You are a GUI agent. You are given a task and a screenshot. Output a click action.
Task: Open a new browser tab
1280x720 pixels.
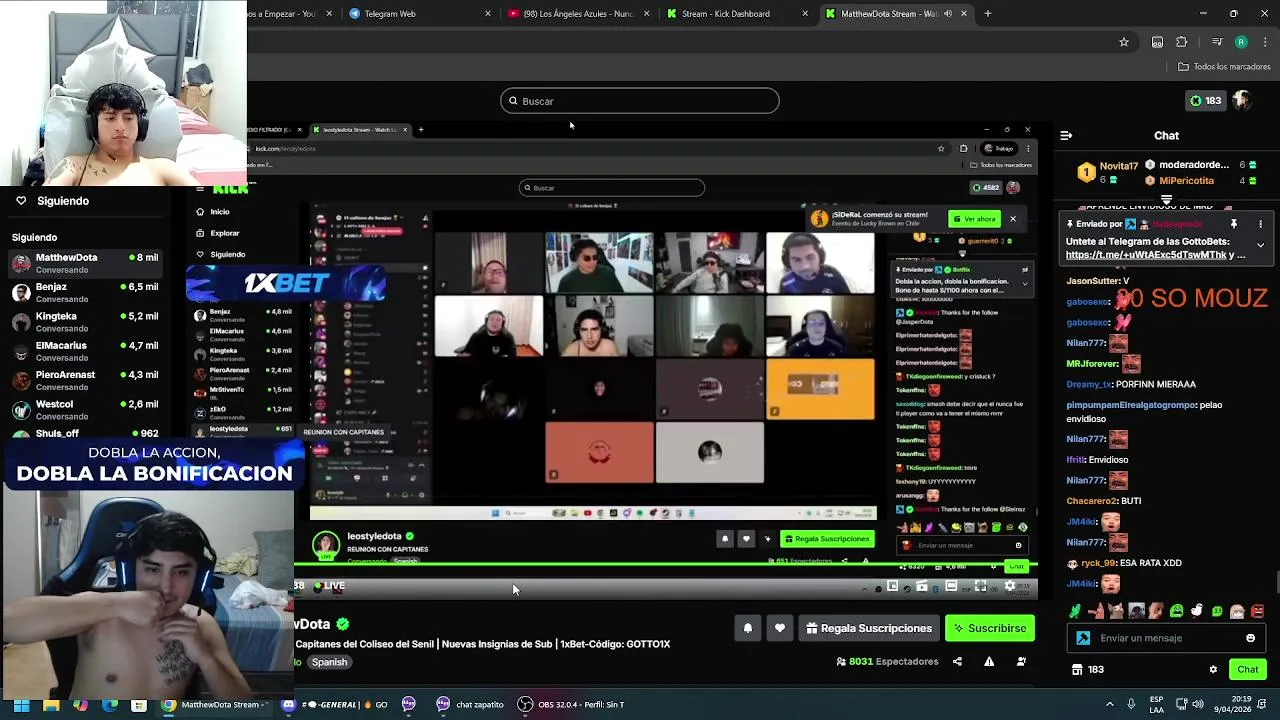pyautogui.click(x=988, y=14)
